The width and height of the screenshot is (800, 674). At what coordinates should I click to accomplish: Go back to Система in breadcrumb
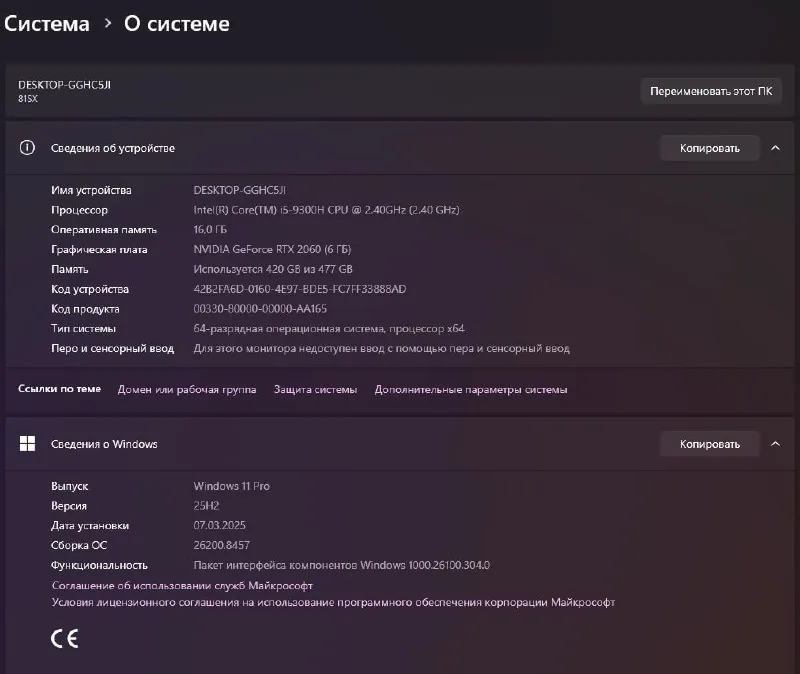pos(47,24)
